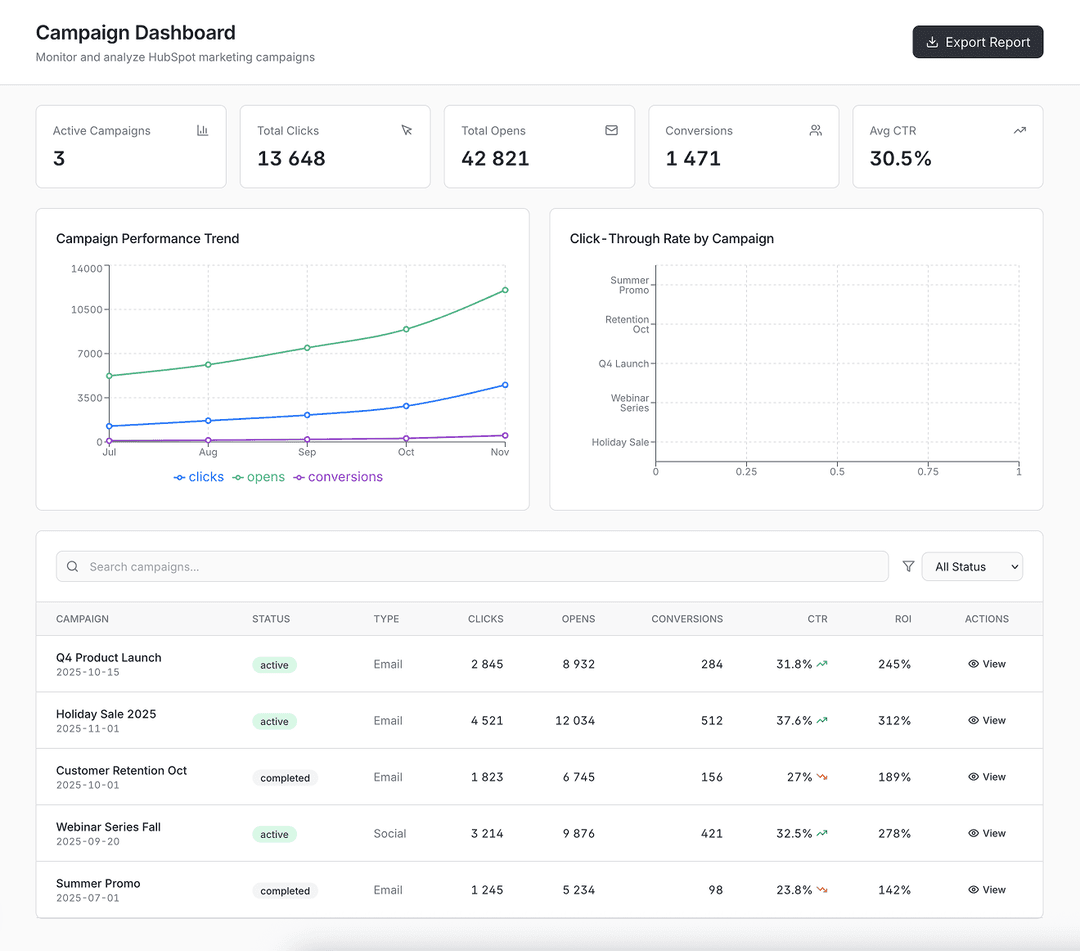Viewport: 1080px width, 951px height.
Task: Click the magnifying glass in the search bar
Action: coord(72,566)
